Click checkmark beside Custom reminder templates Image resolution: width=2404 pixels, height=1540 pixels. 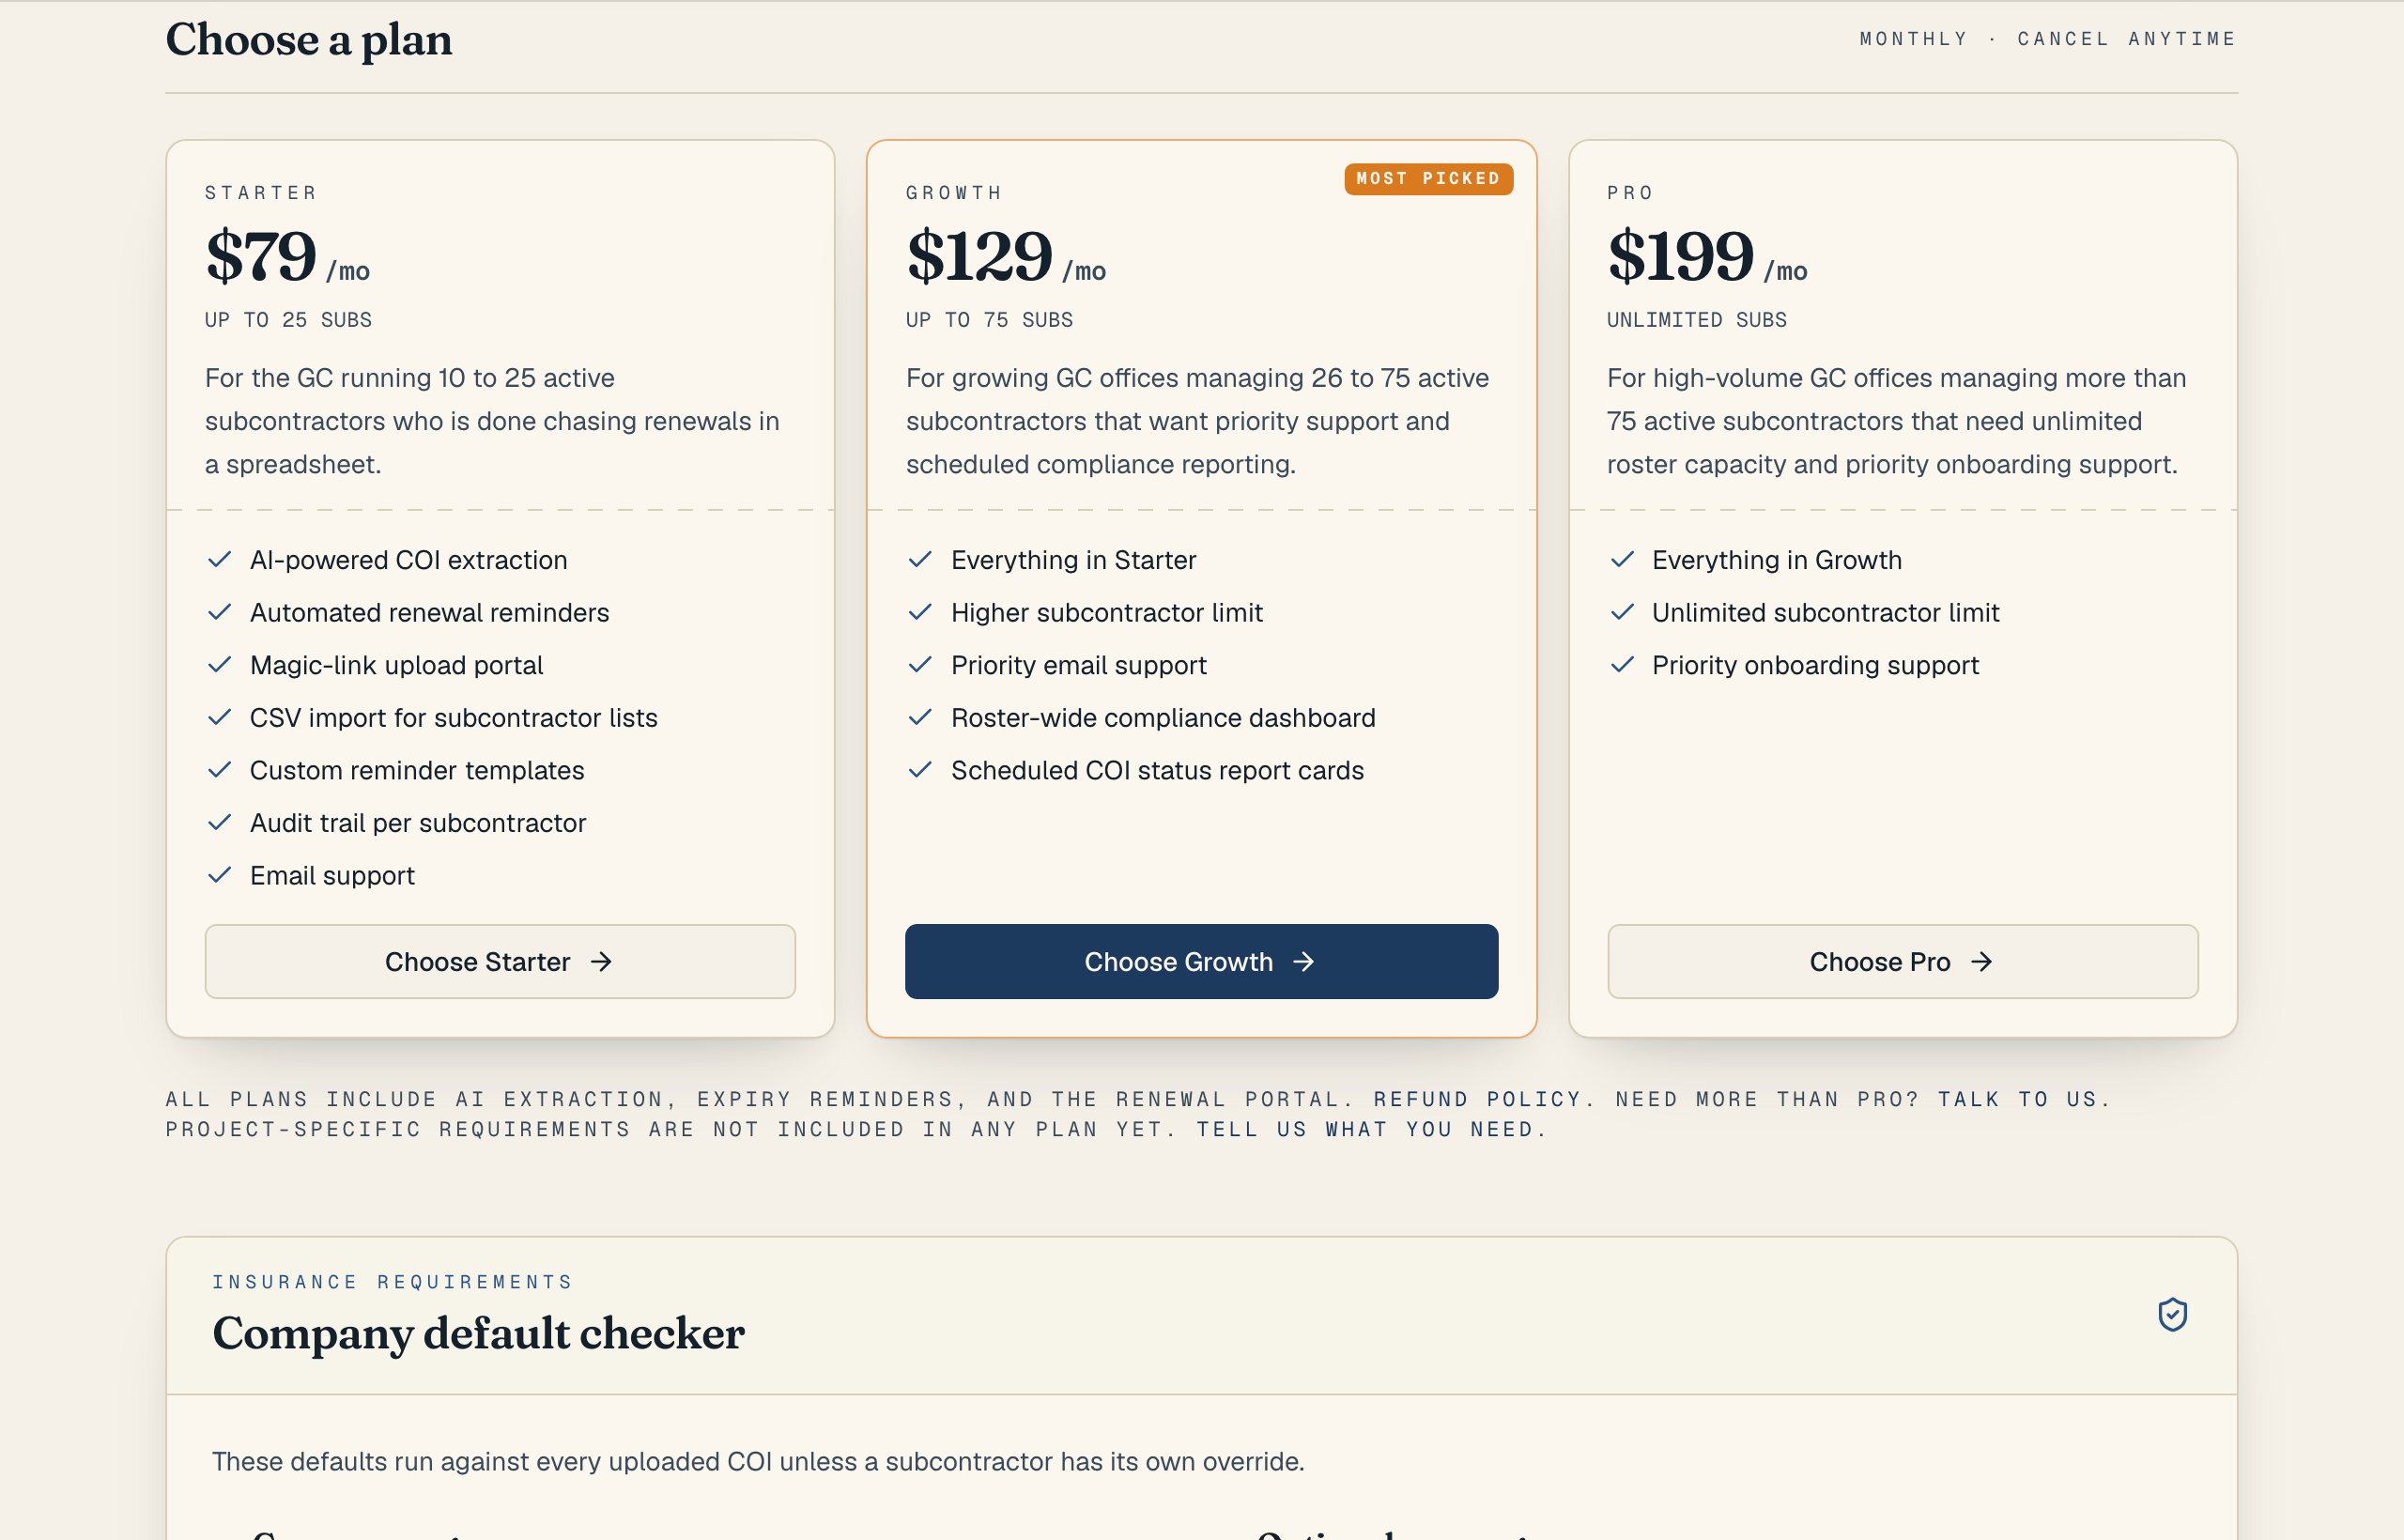coord(219,770)
